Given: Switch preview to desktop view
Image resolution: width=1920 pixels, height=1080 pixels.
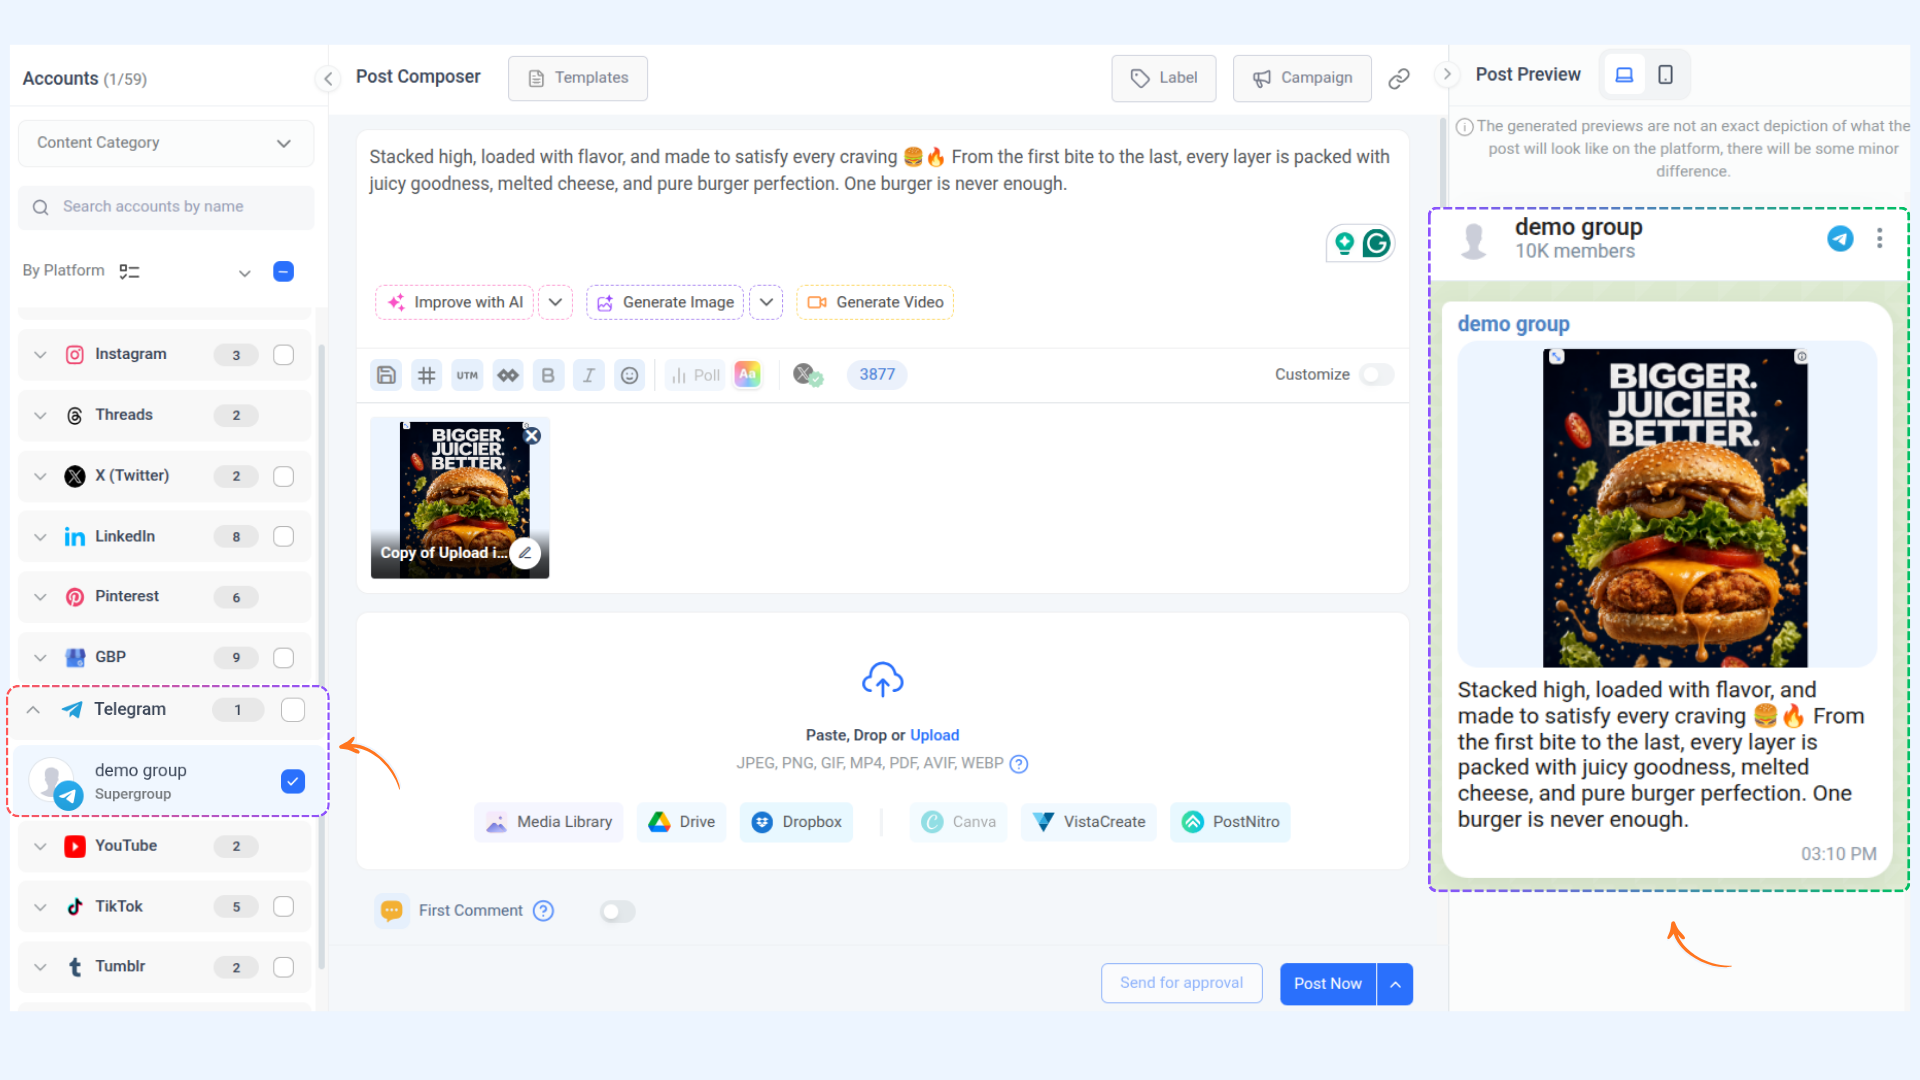Looking at the screenshot, I should coord(1625,75).
